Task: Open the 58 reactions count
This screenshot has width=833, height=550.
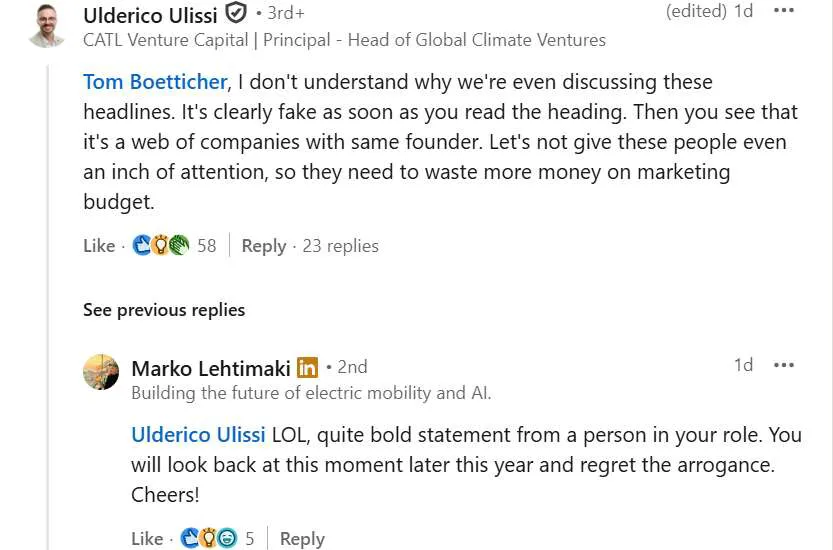Action: (206, 246)
